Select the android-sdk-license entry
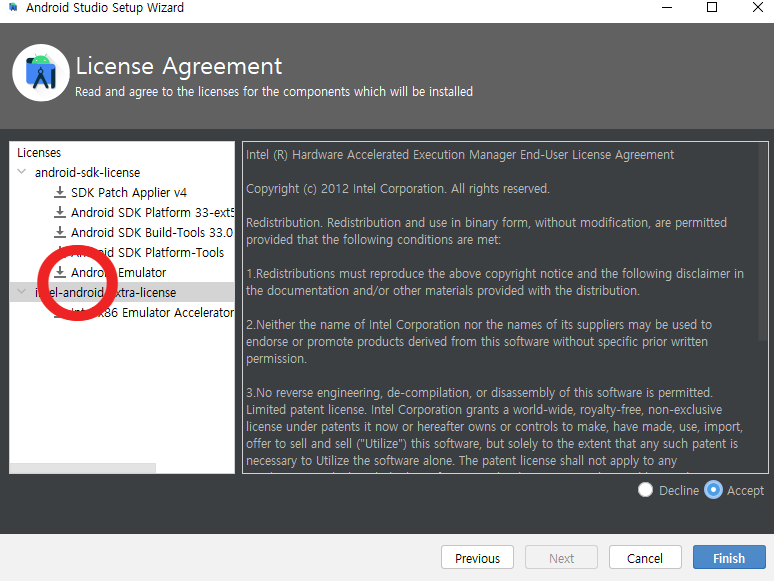This screenshot has height=581, width=774. (87, 172)
